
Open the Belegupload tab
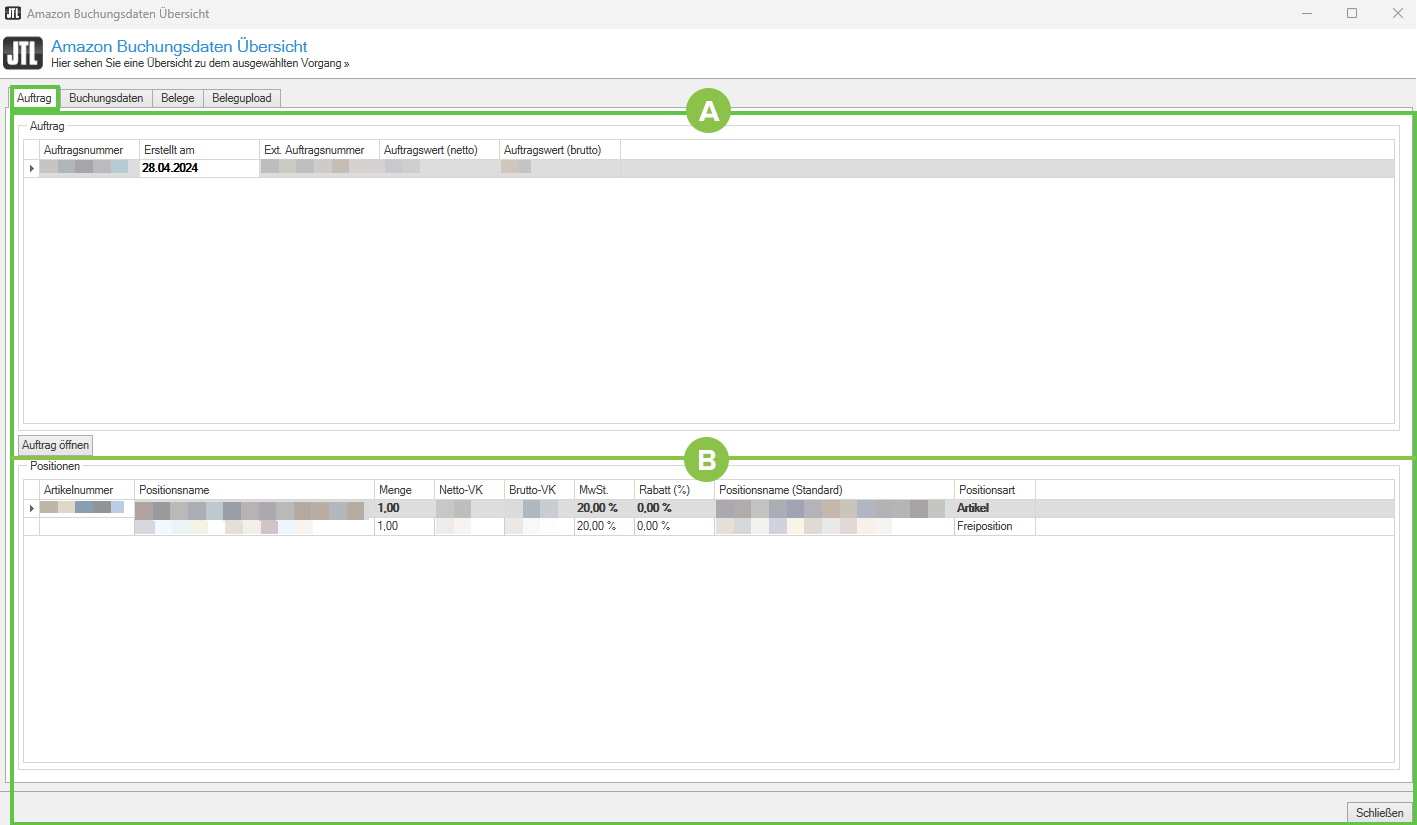point(242,98)
